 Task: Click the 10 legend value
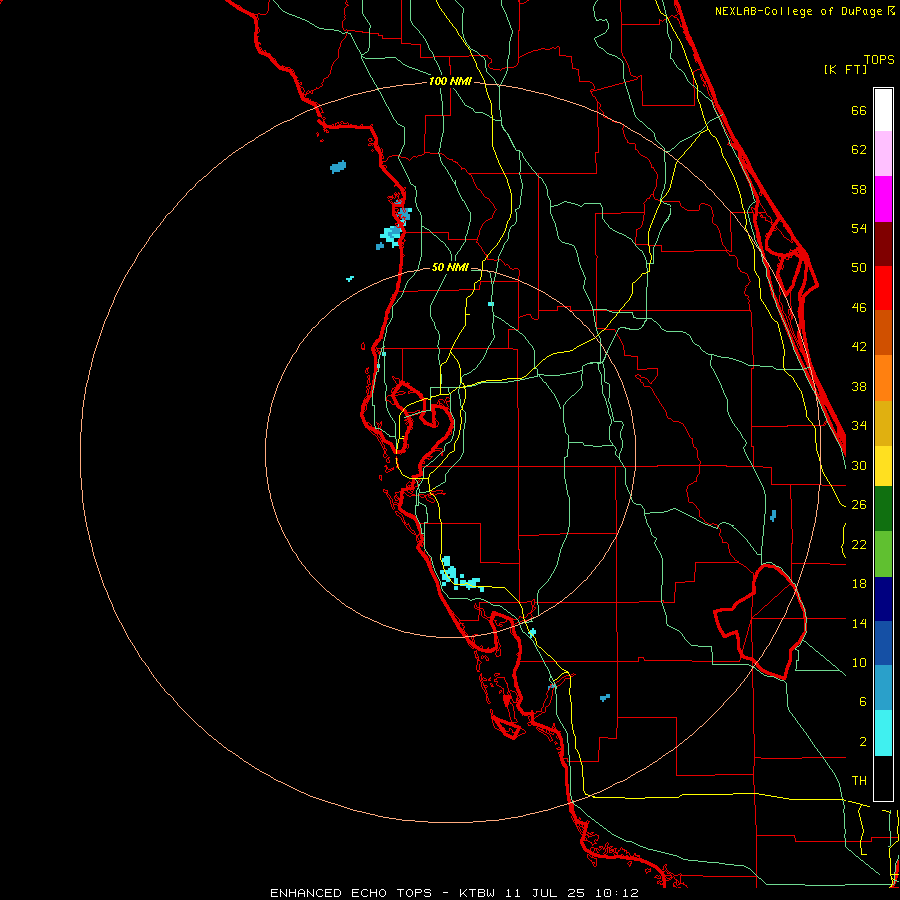pos(859,662)
